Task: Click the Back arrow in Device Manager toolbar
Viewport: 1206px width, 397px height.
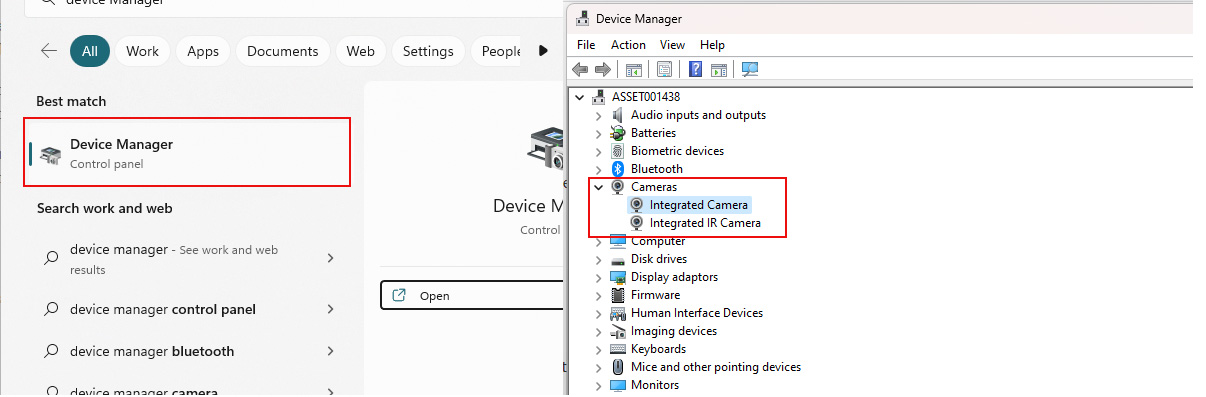Action: (x=580, y=69)
